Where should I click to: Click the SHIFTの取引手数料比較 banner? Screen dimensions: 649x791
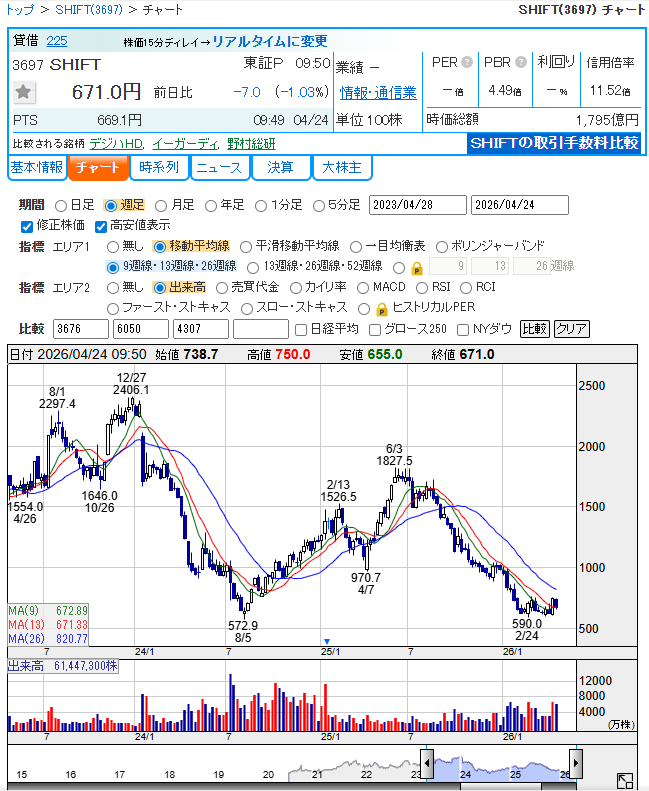[554, 143]
